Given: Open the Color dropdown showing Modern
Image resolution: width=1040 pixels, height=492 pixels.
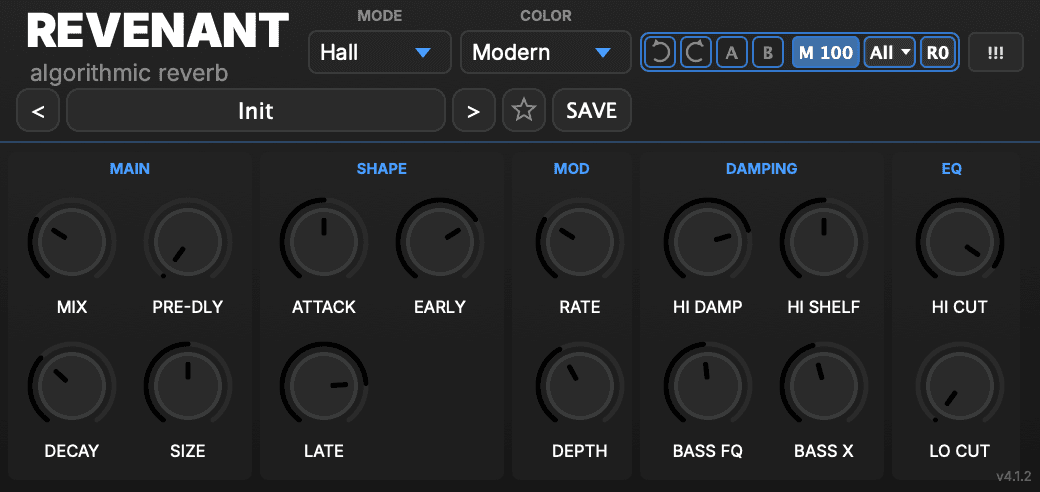Looking at the screenshot, I should (x=545, y=52).
